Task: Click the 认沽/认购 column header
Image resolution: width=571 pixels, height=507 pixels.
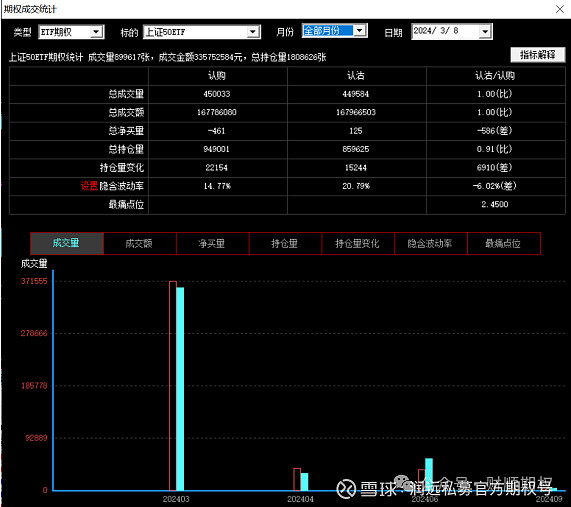Action: tap(495, 76)
